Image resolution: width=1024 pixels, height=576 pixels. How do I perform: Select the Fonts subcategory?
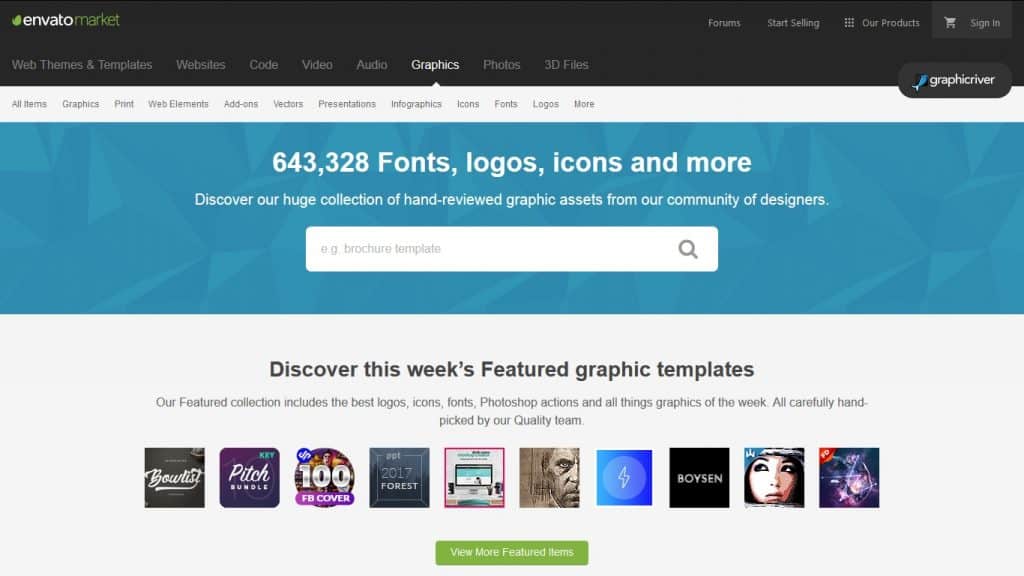[x=505, y=104]
